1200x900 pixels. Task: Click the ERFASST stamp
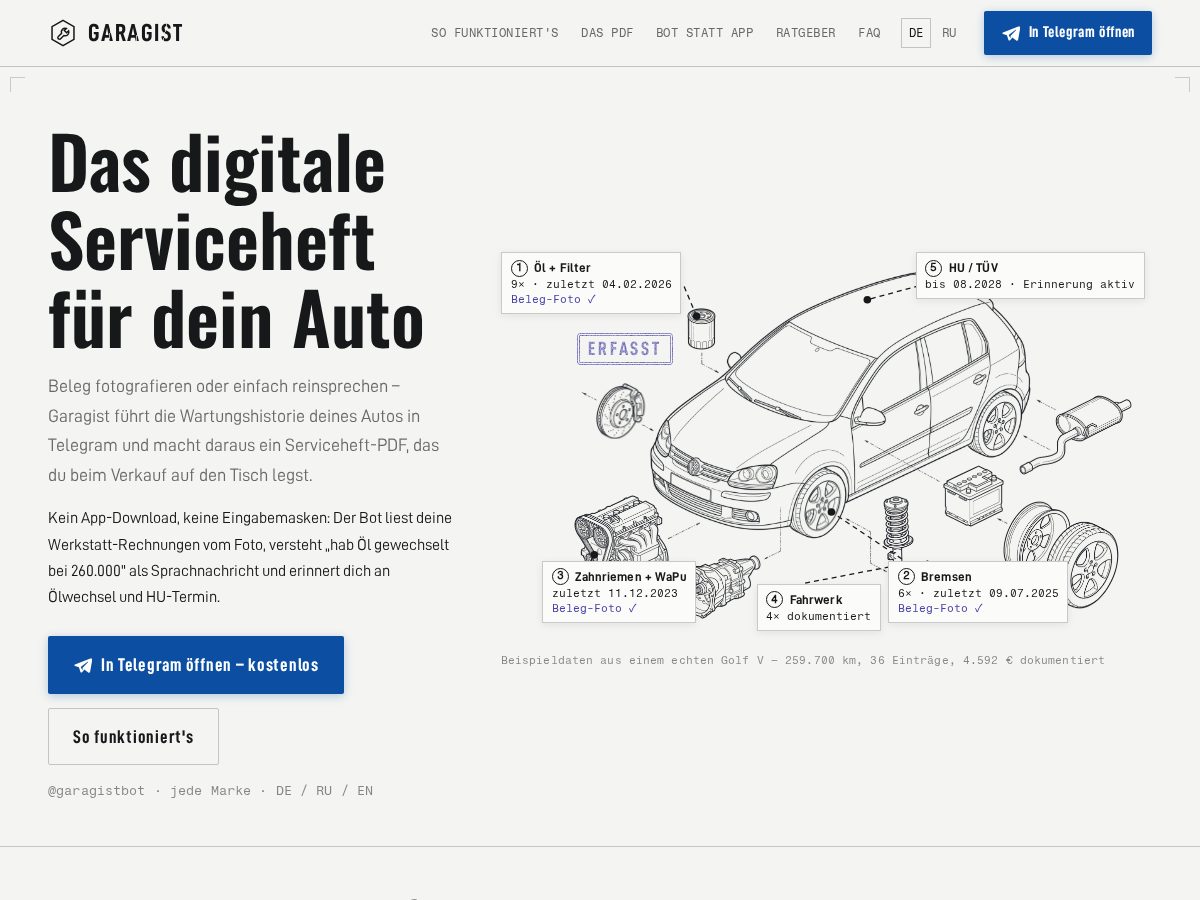coord(625,349)
